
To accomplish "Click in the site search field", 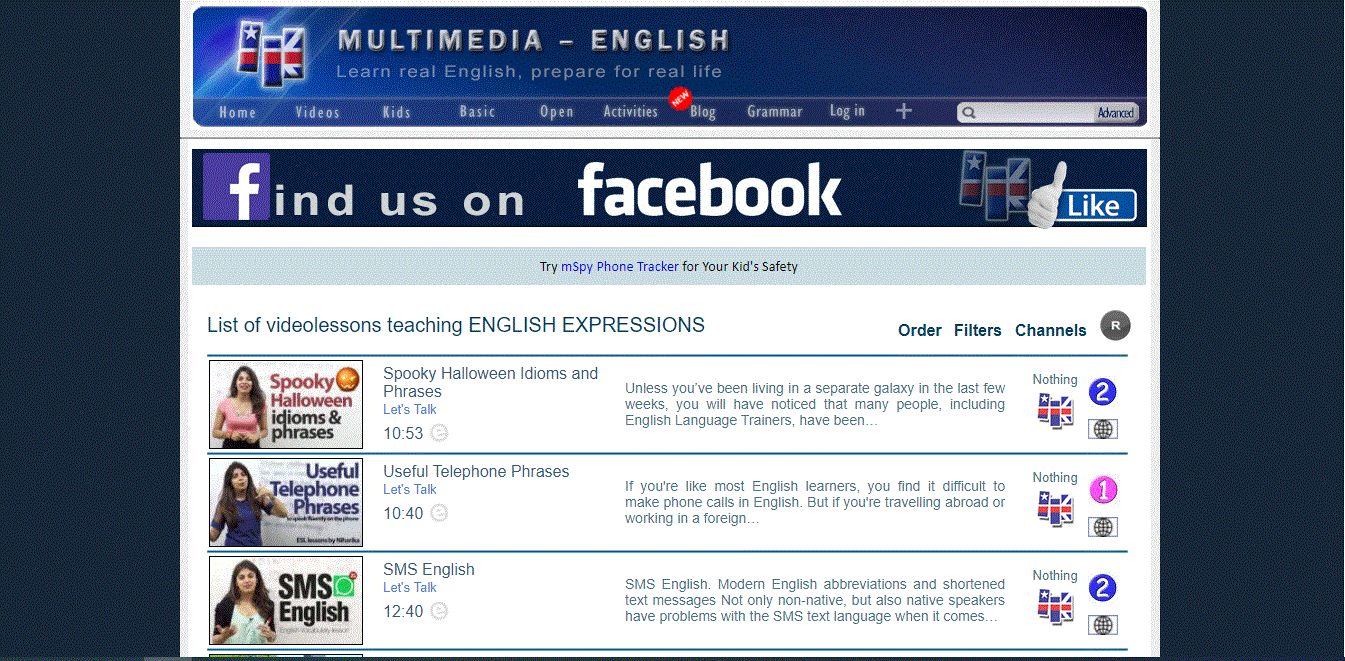I will pyautogui.click(x=1036, y=113).
